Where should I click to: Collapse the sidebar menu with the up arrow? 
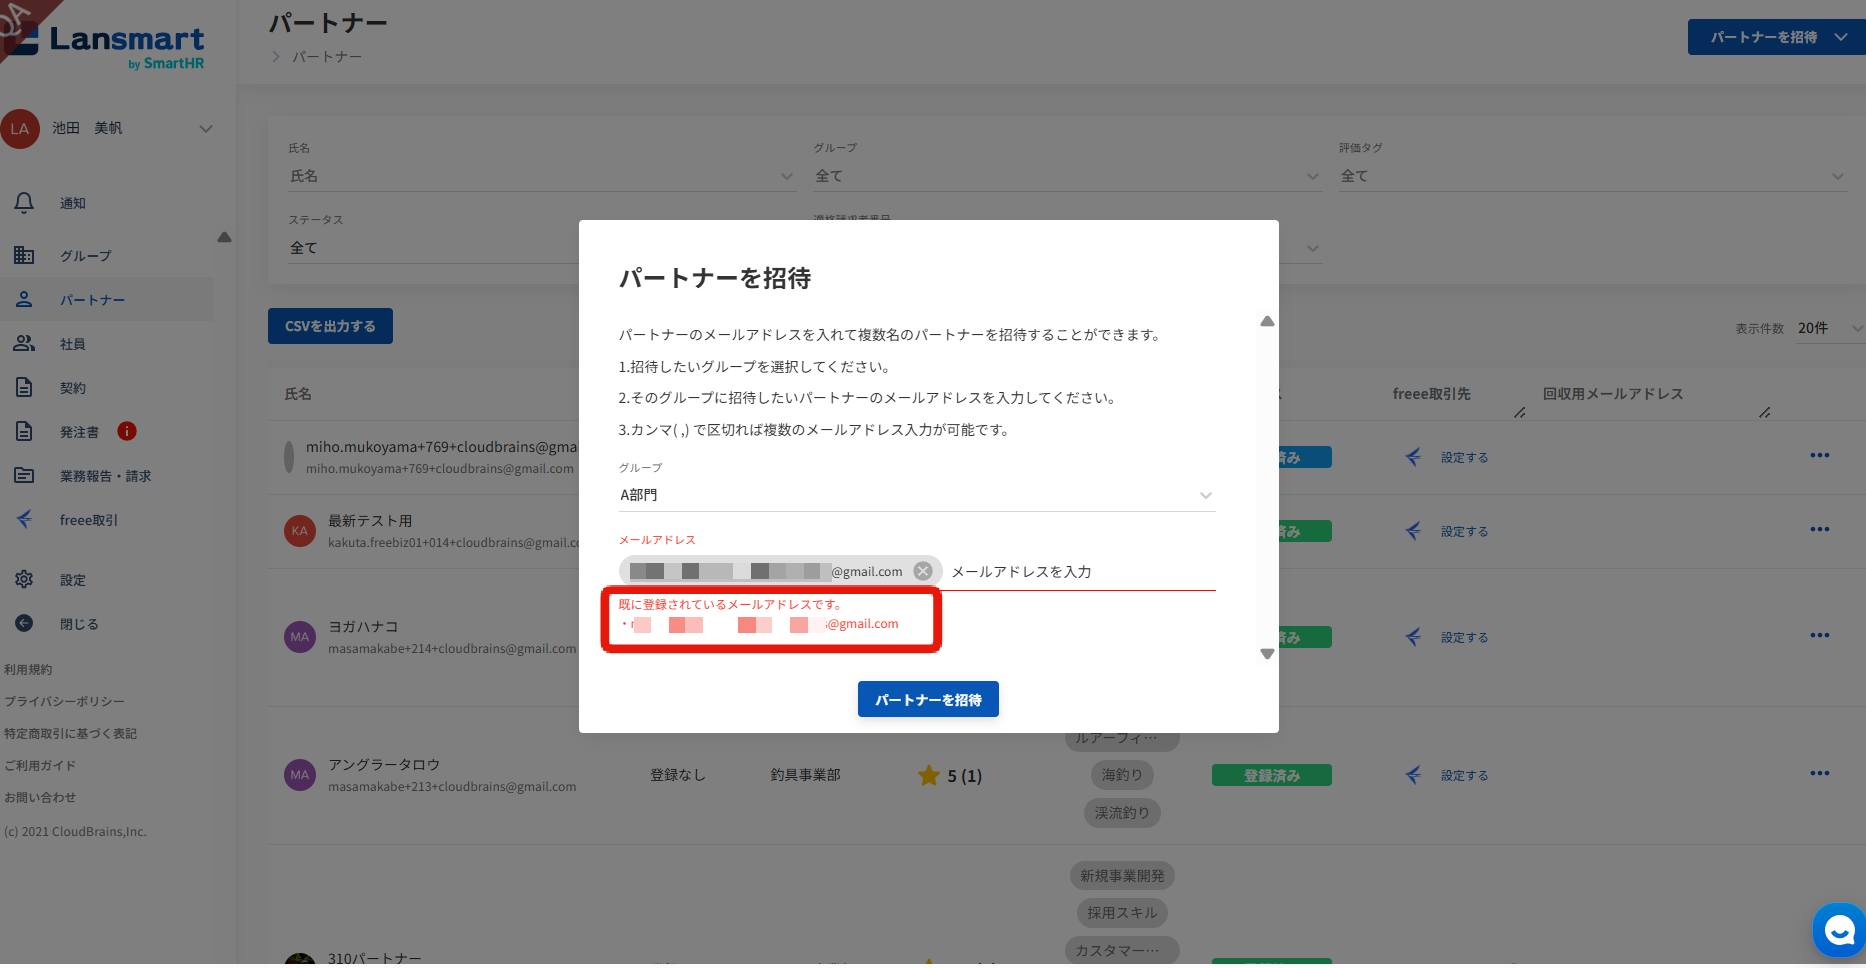click(x=224, y=237)
